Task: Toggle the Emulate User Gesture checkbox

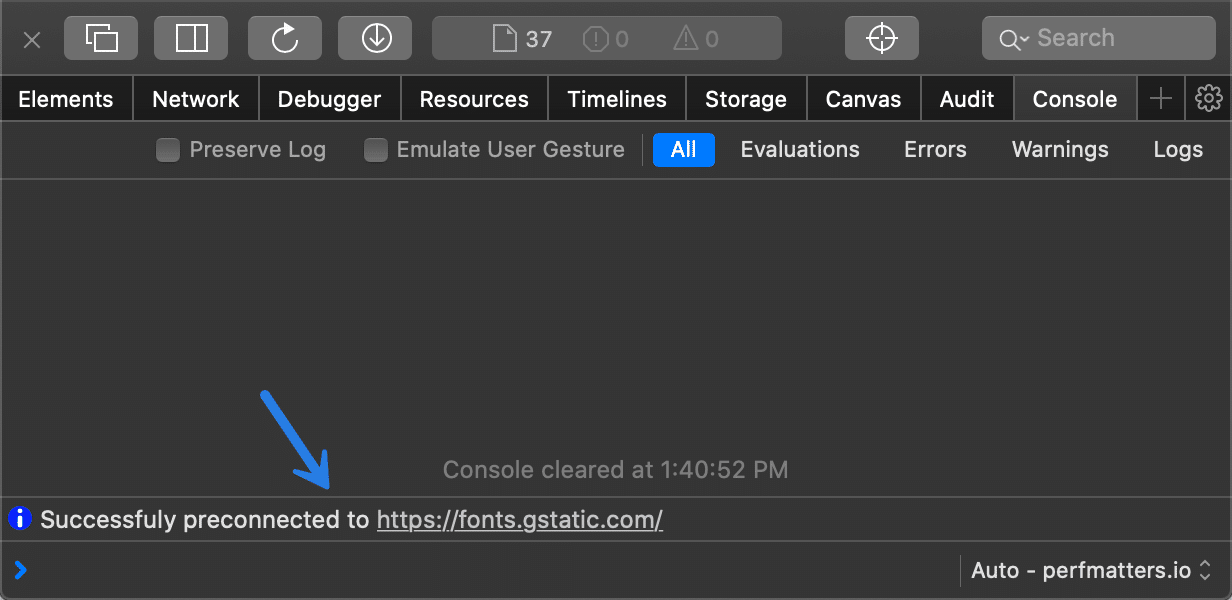Action: (x=376, y=150)
